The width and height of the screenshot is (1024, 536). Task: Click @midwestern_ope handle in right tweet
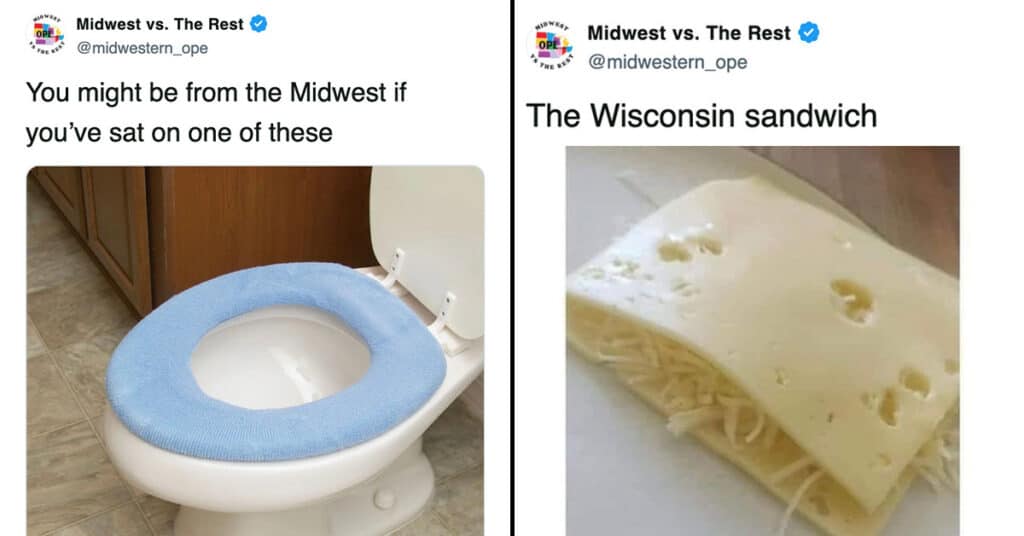click(667, 62)
